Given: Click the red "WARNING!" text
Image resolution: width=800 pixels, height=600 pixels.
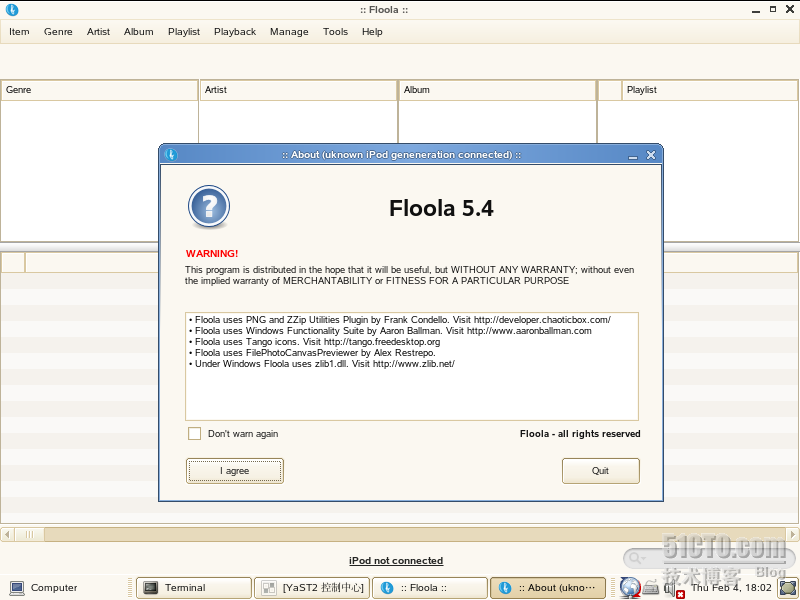Looking at the screenshot, I should (212, 254).
